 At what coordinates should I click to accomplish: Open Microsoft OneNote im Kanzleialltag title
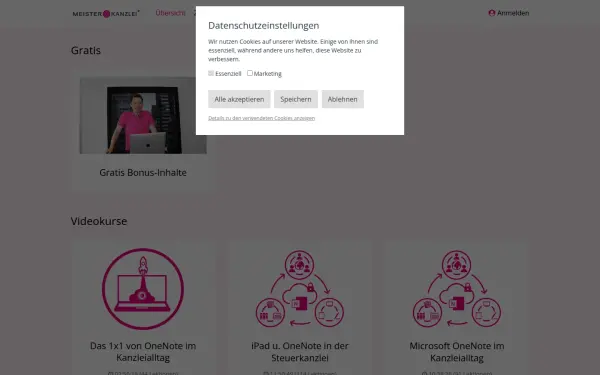point(457,352)
